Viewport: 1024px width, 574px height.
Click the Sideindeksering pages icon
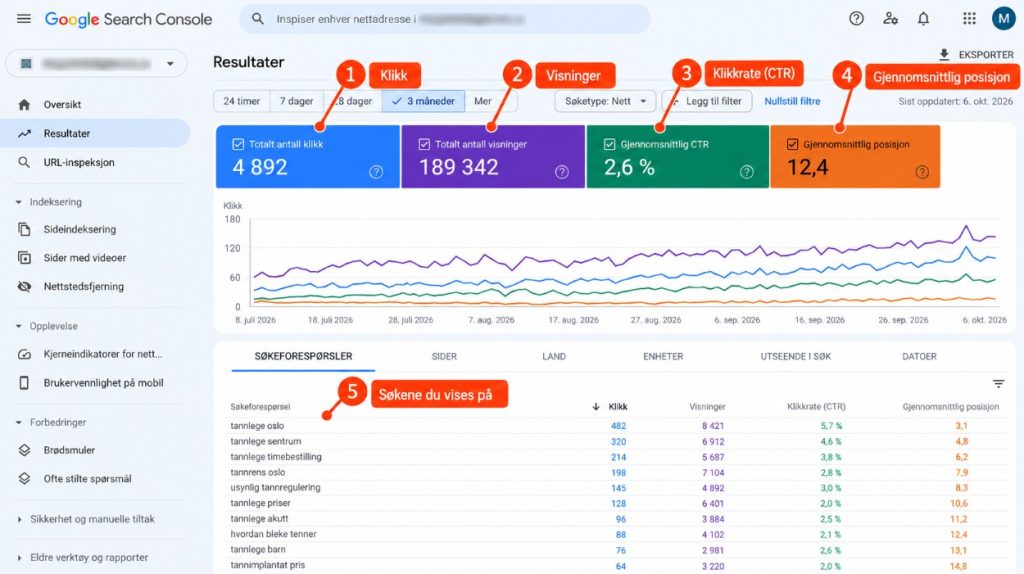click(24, 229)
